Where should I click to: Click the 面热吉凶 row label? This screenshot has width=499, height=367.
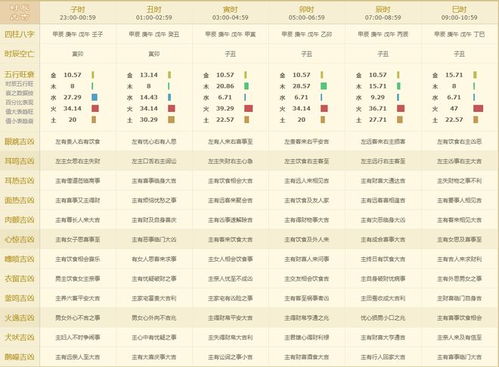19,200
